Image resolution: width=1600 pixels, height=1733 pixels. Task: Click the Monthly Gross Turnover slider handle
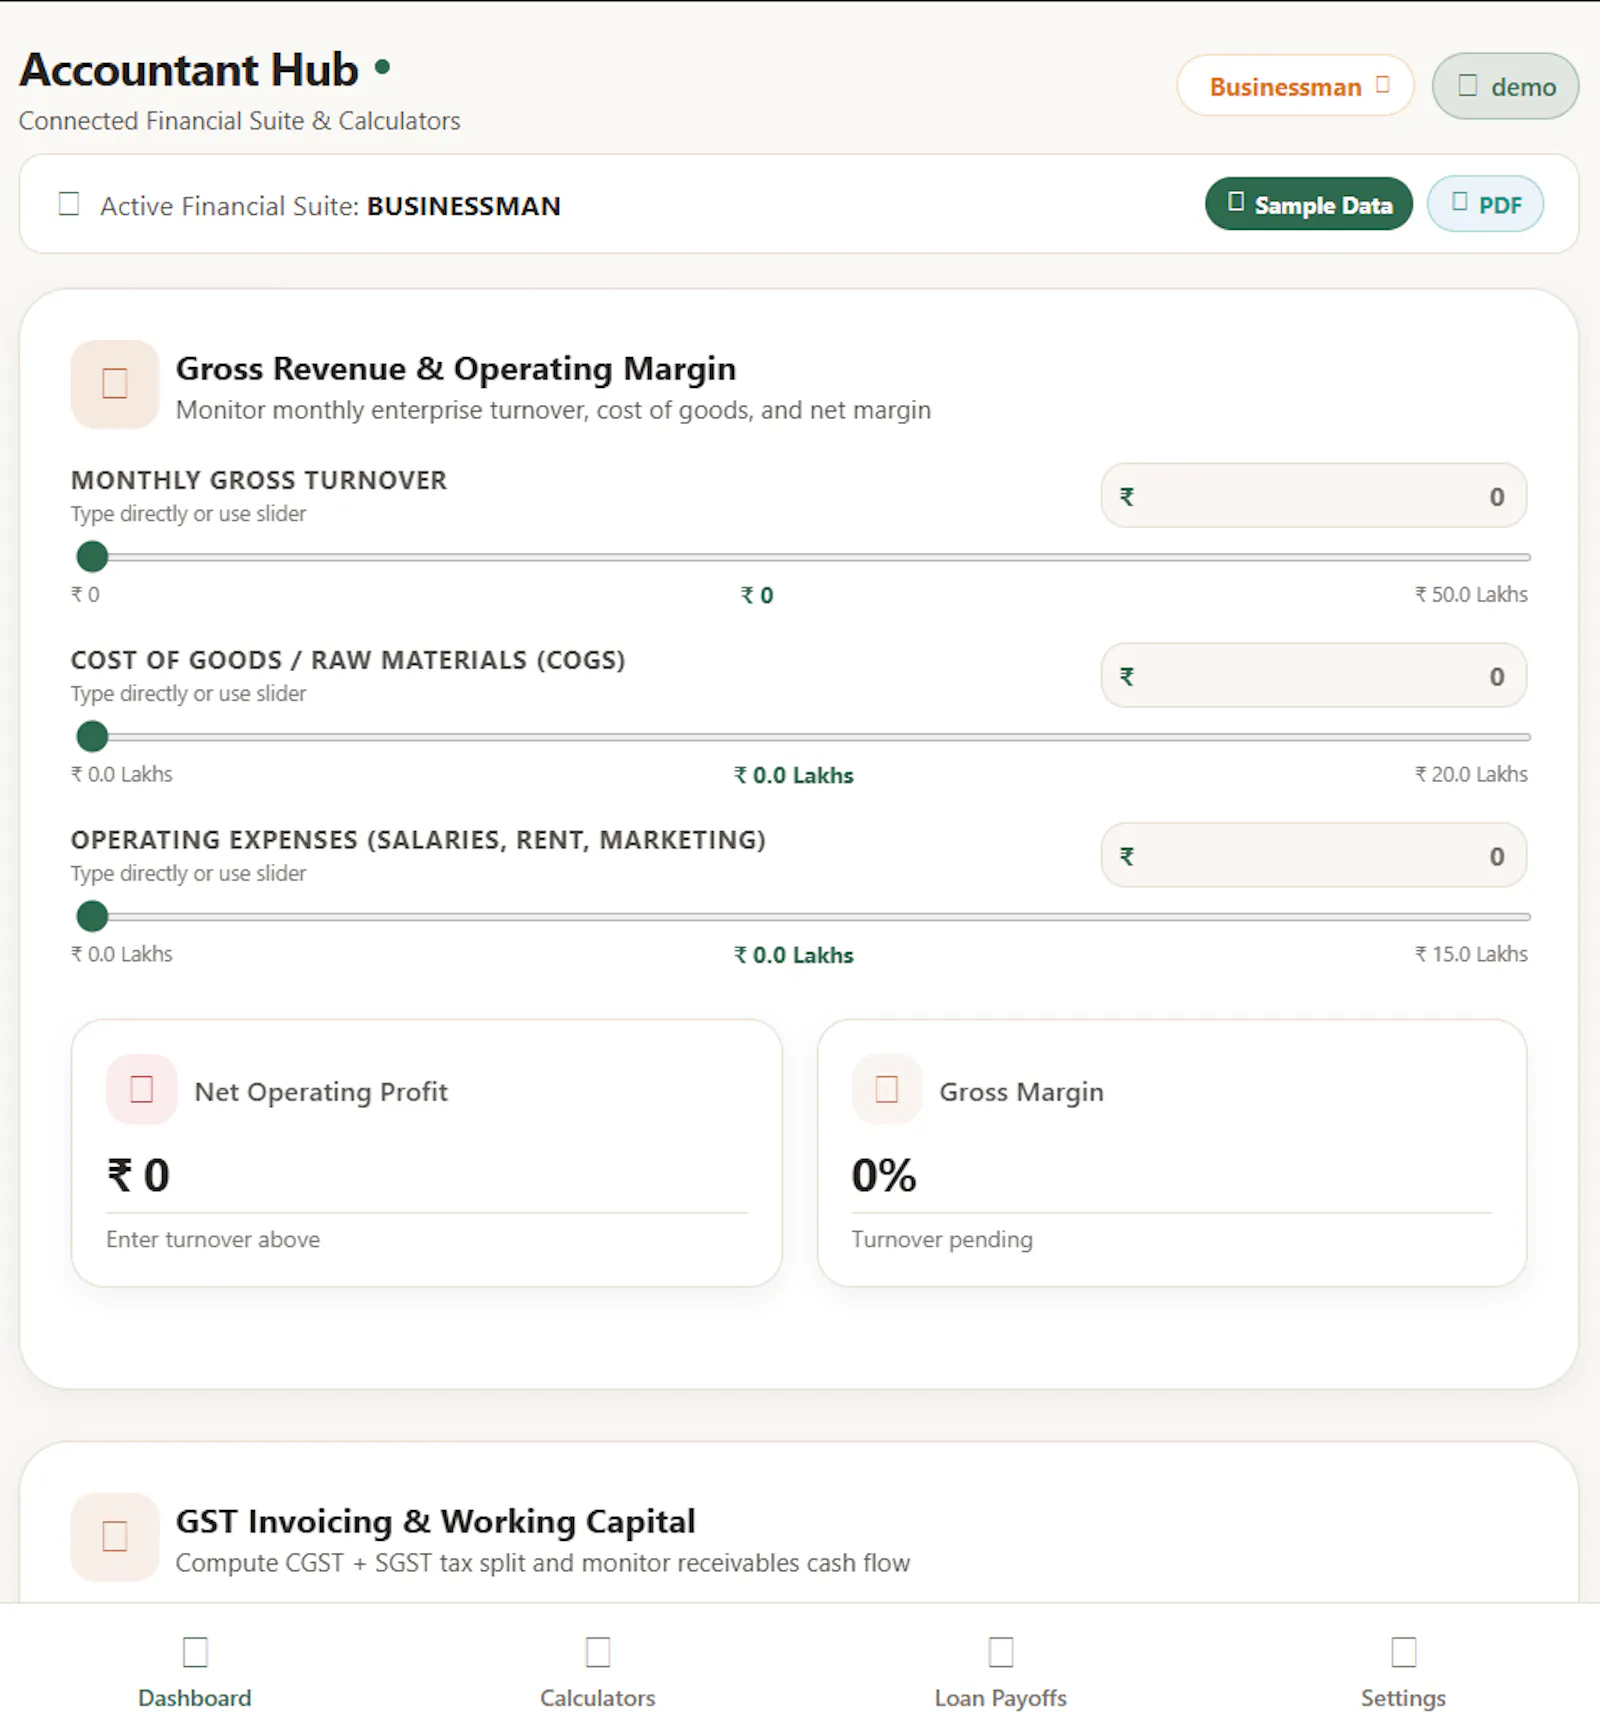click(x=92, y=556)
